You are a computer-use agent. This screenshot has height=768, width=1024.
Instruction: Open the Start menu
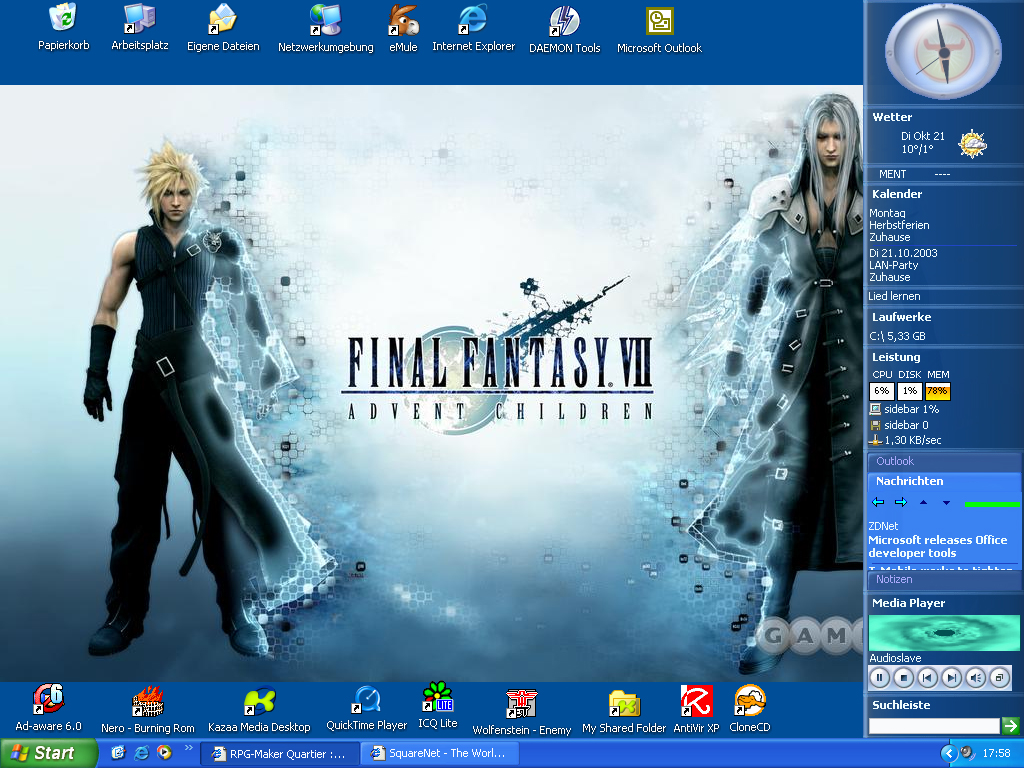pos(47,753)
